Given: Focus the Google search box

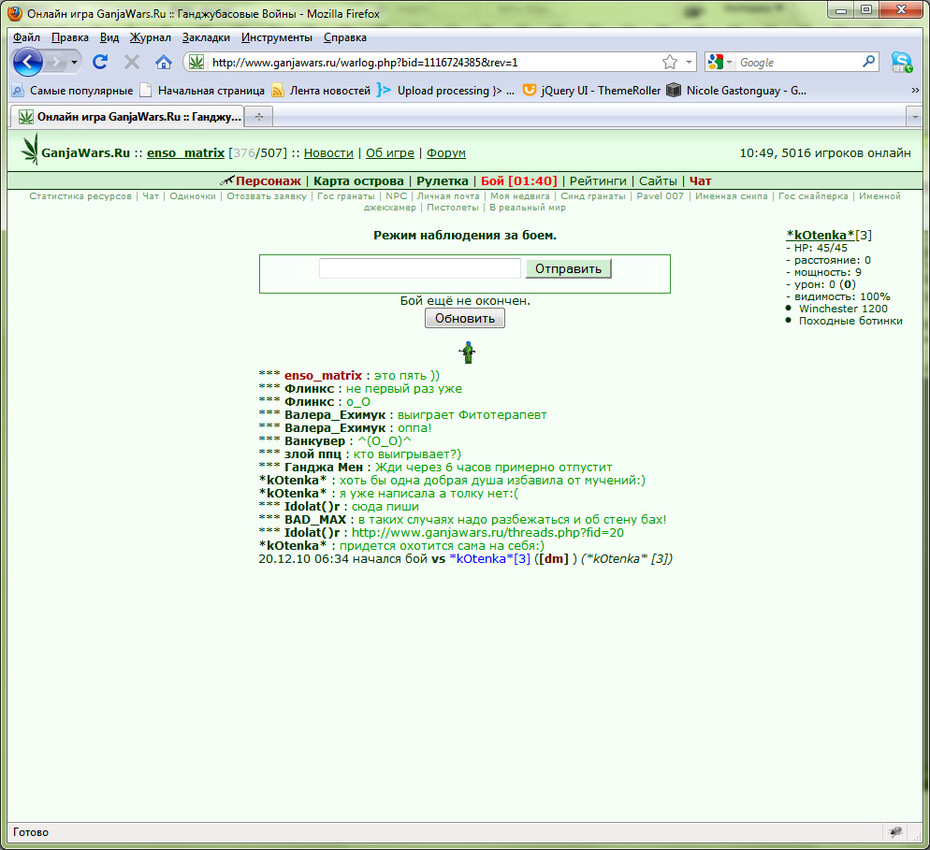Looking at the screenshot, I should pyautogui.click(x=798, y=62).
